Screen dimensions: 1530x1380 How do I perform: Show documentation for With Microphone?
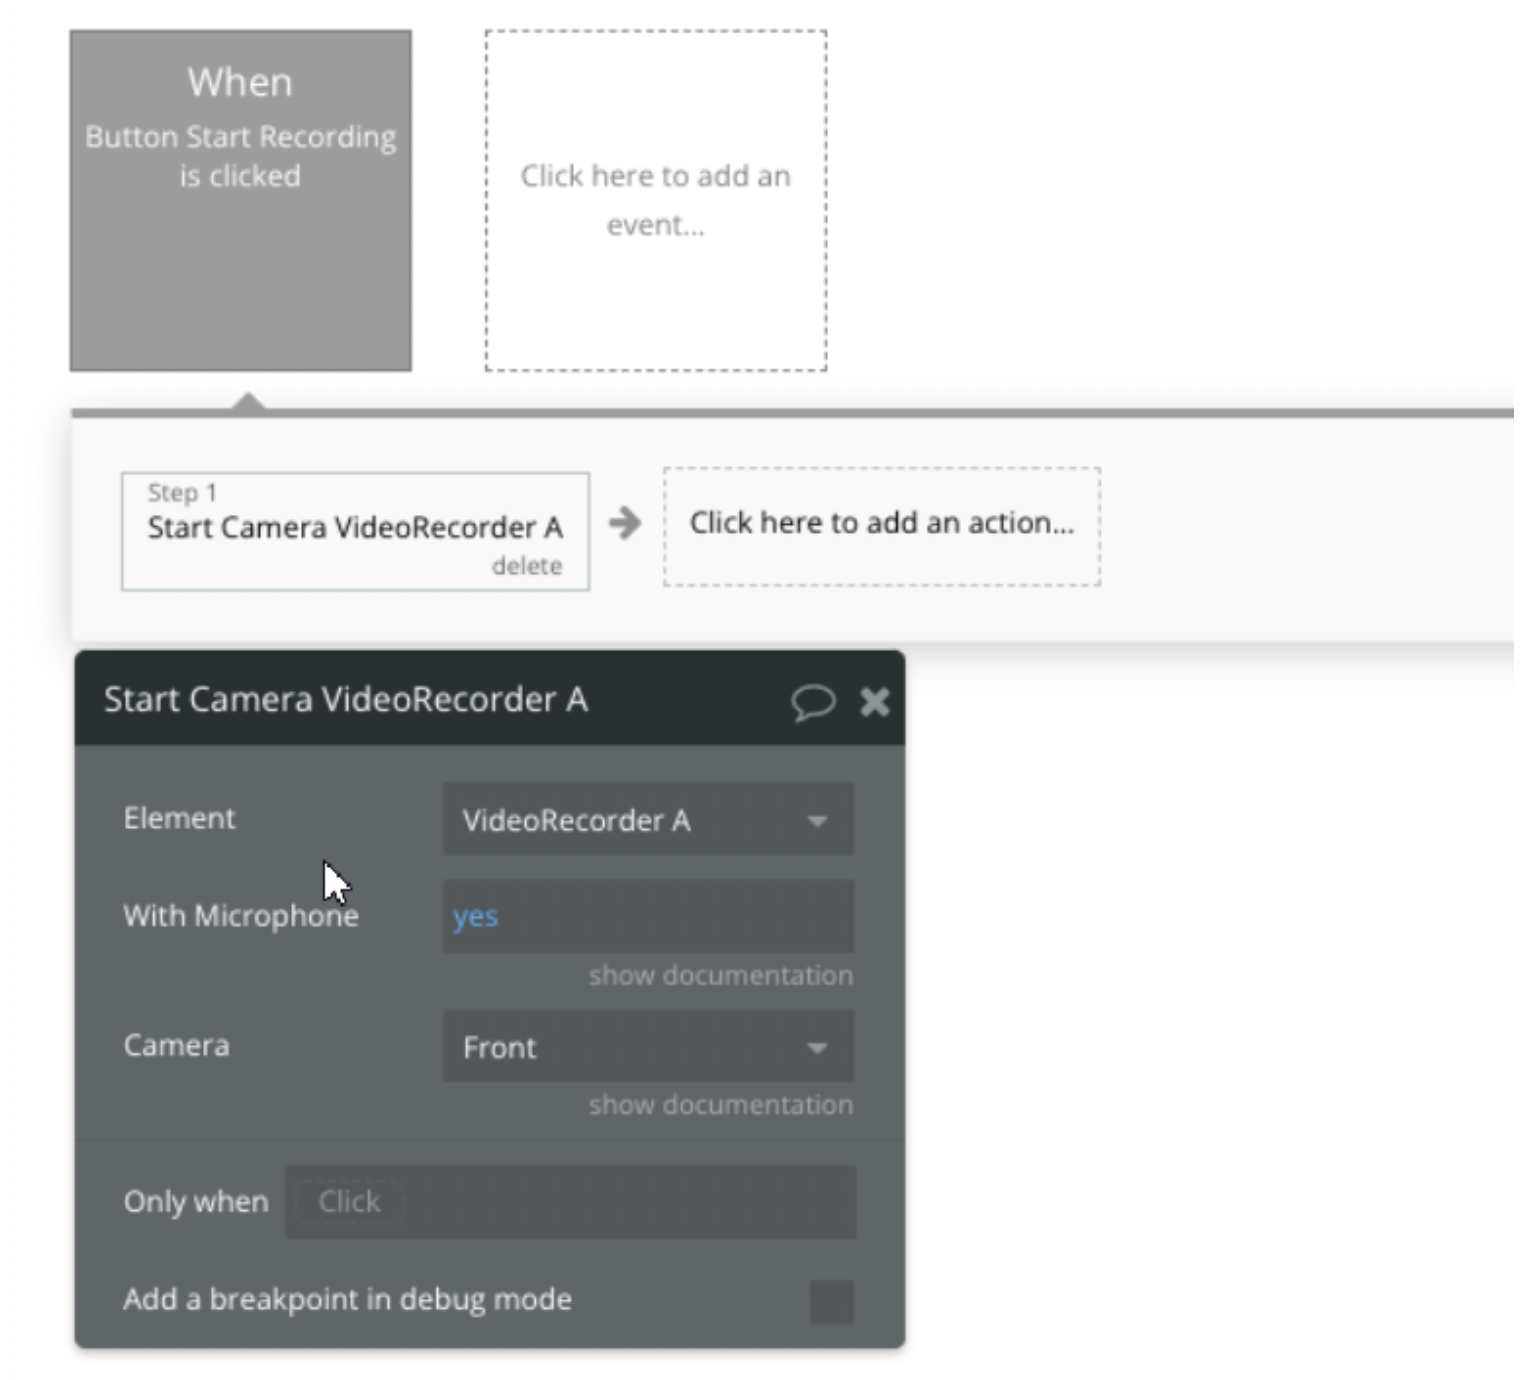pos(720,975)
